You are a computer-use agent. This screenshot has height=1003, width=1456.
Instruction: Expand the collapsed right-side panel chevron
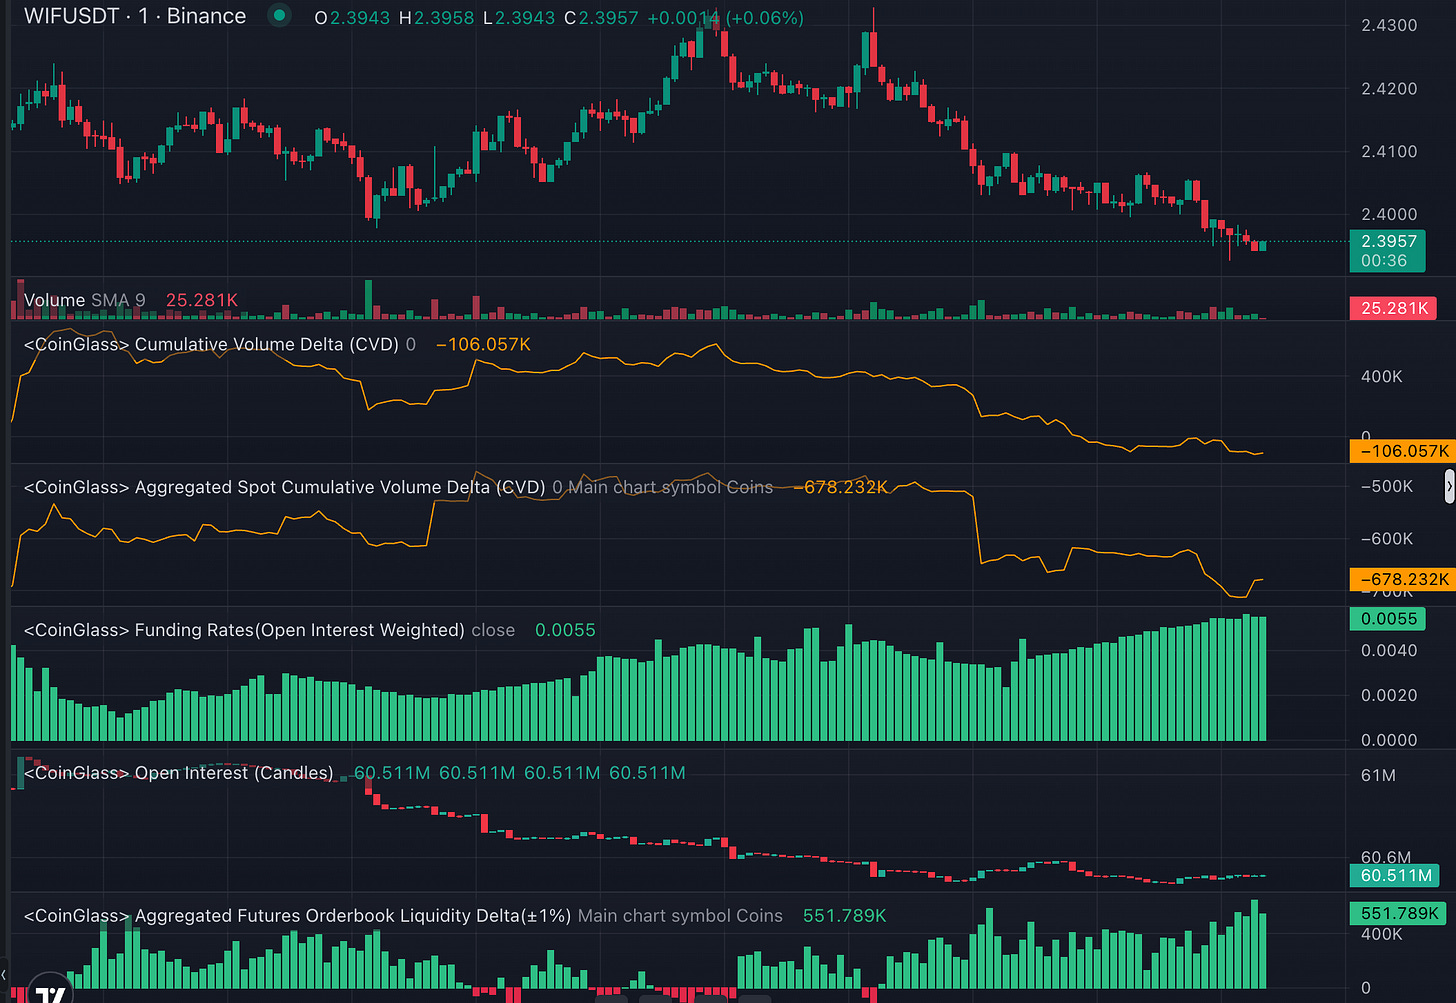click(x=1449, y=486)
